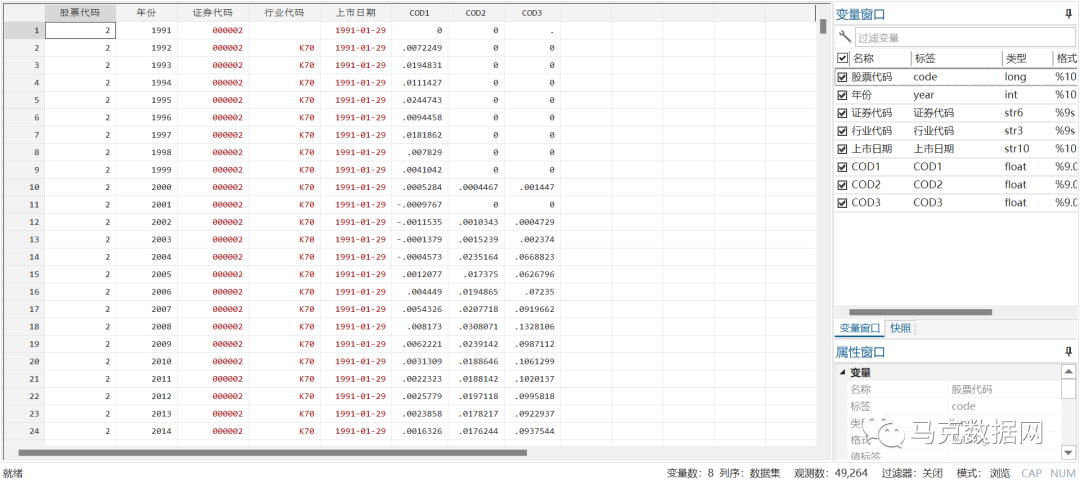Screen dimensions: 1080x480
Task: Click the 名称 property row in 属性窗口
Action: (954, 390)
